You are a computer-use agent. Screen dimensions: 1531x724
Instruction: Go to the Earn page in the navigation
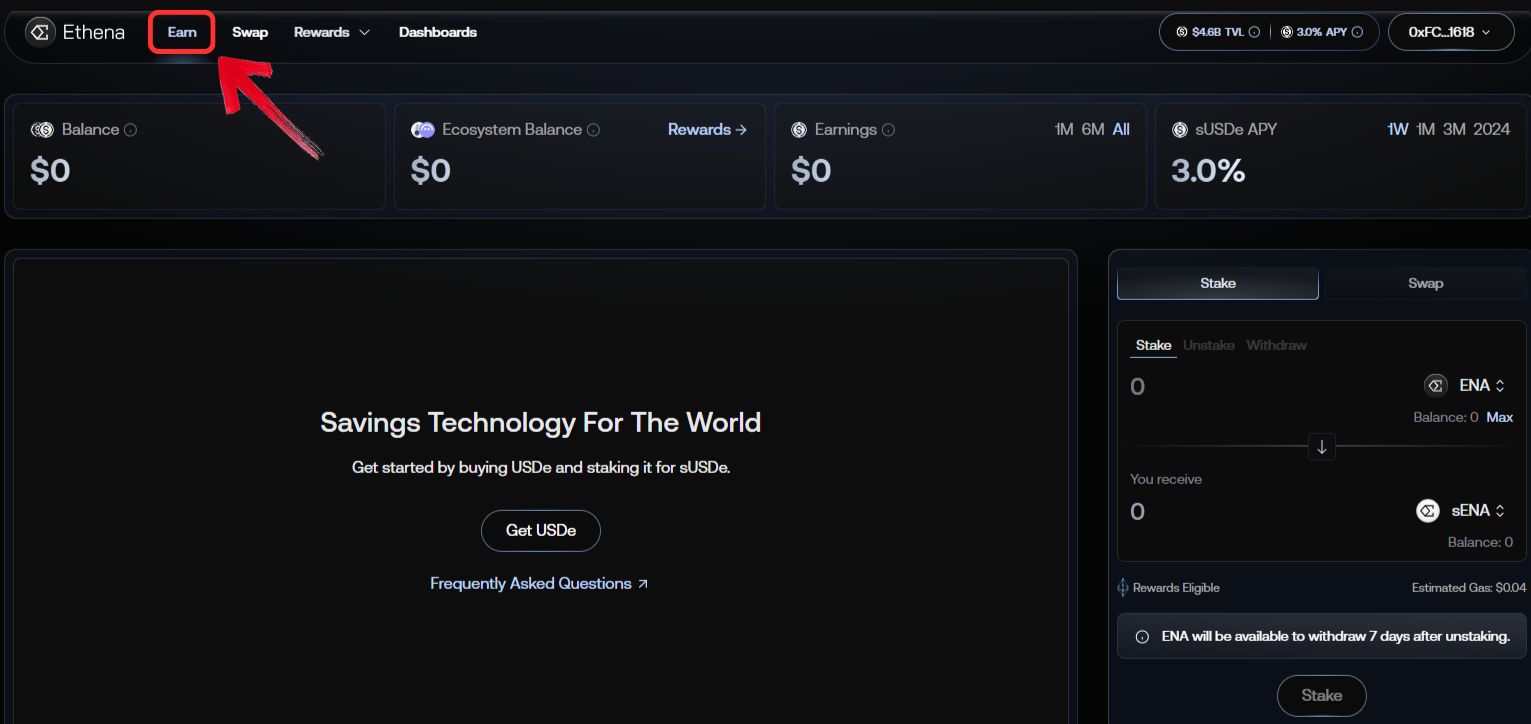[182, 32]
